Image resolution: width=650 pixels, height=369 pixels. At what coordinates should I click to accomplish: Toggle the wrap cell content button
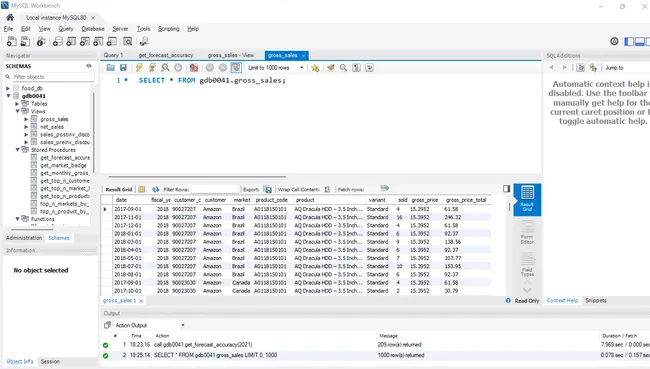(x=327, y=189)
